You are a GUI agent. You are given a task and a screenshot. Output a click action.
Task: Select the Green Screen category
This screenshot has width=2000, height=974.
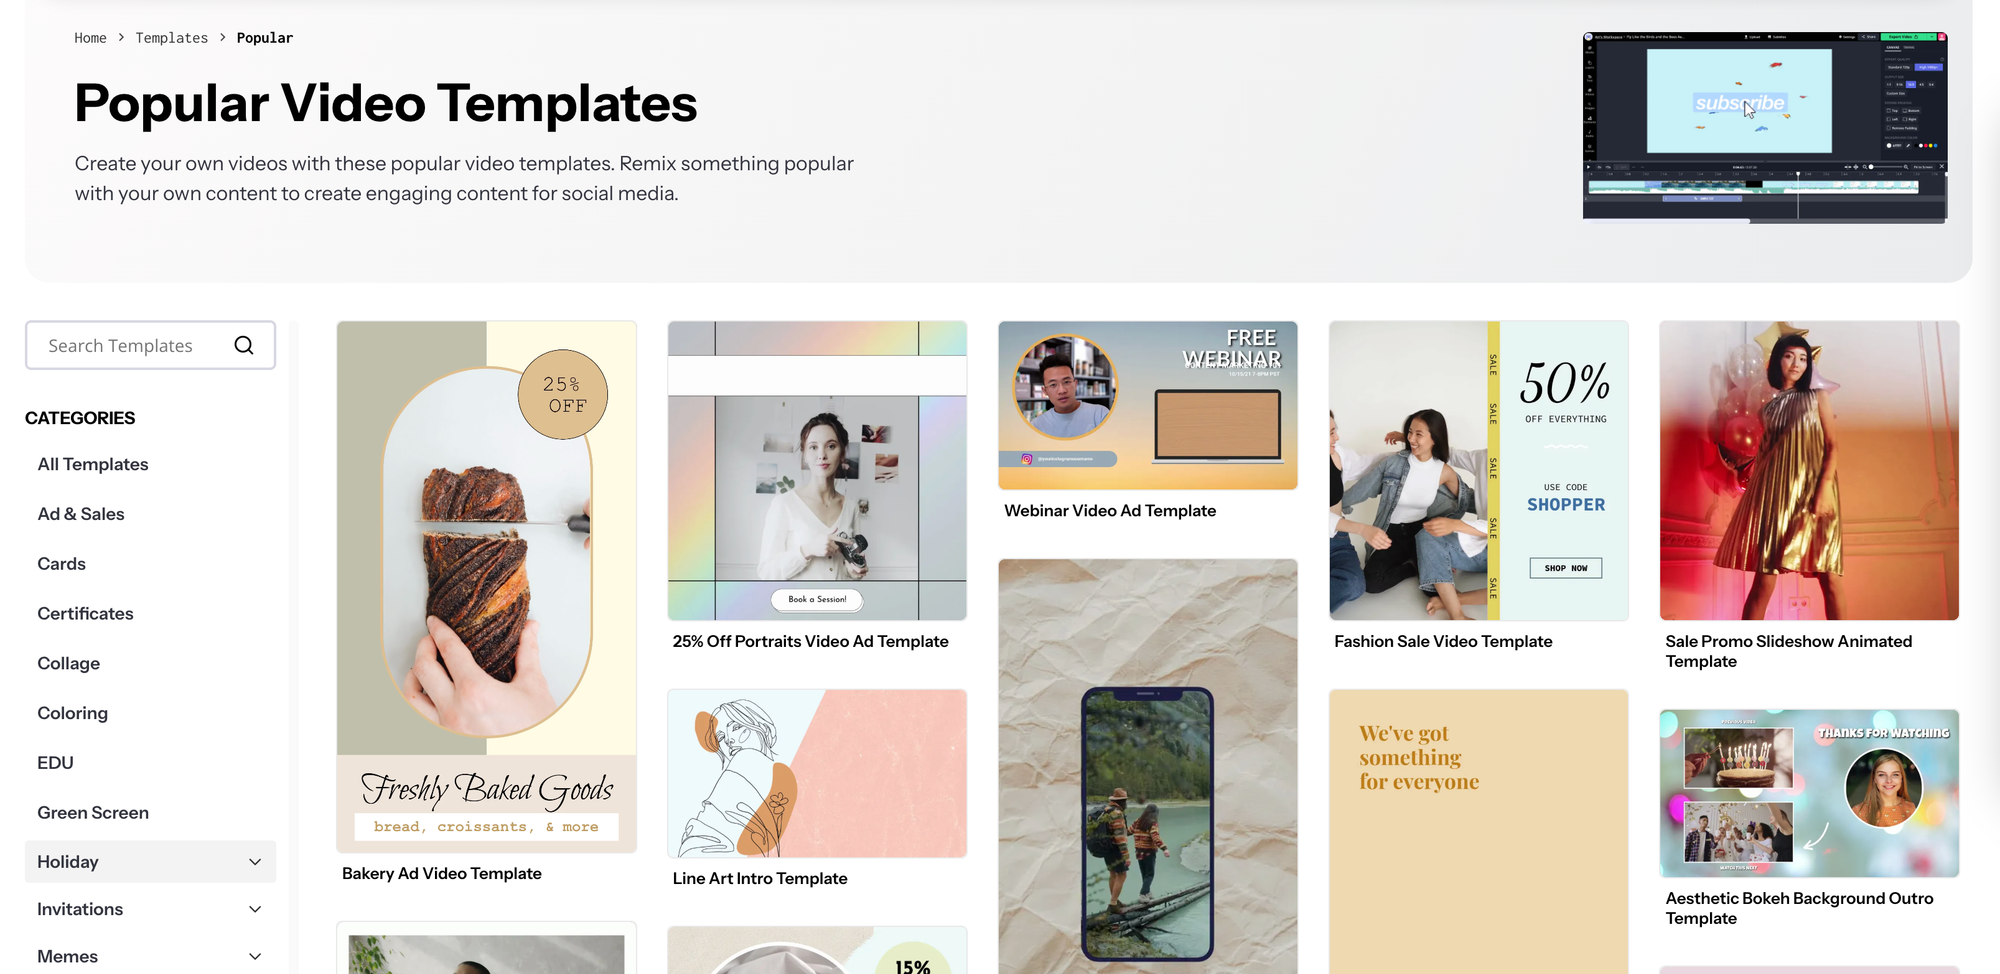pyautogui.click(x=93, y=813)
